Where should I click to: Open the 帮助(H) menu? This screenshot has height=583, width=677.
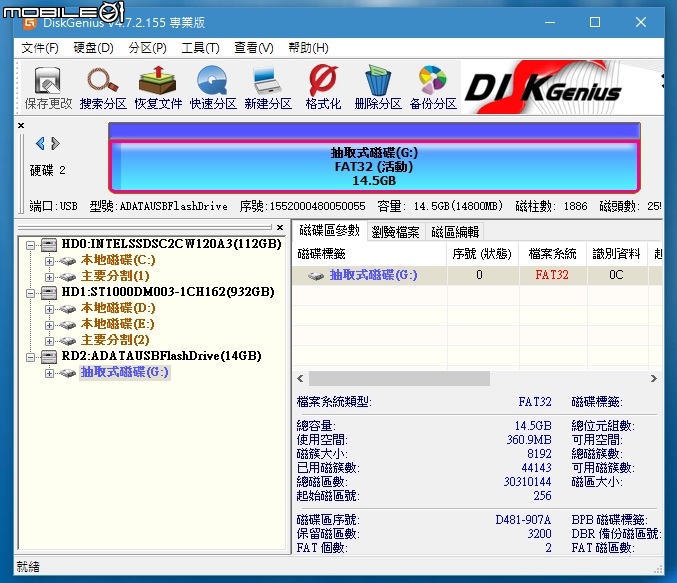[x=308, y=48]
